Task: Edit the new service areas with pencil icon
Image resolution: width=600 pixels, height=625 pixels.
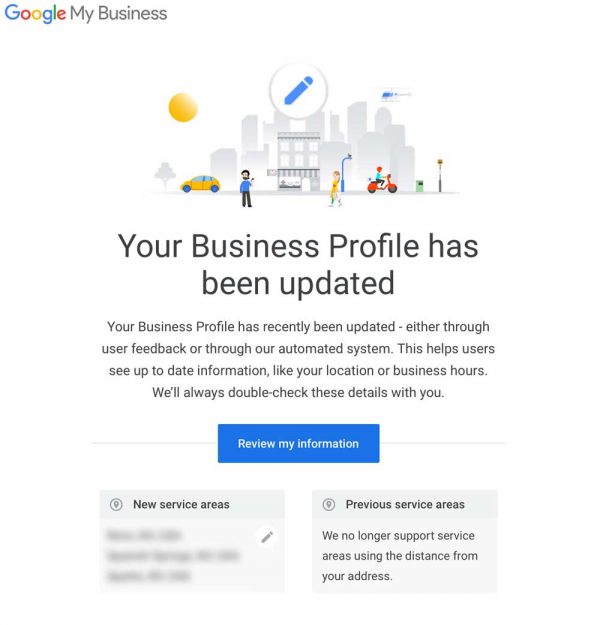Action: pyautogui.click(x=267, y=537)
